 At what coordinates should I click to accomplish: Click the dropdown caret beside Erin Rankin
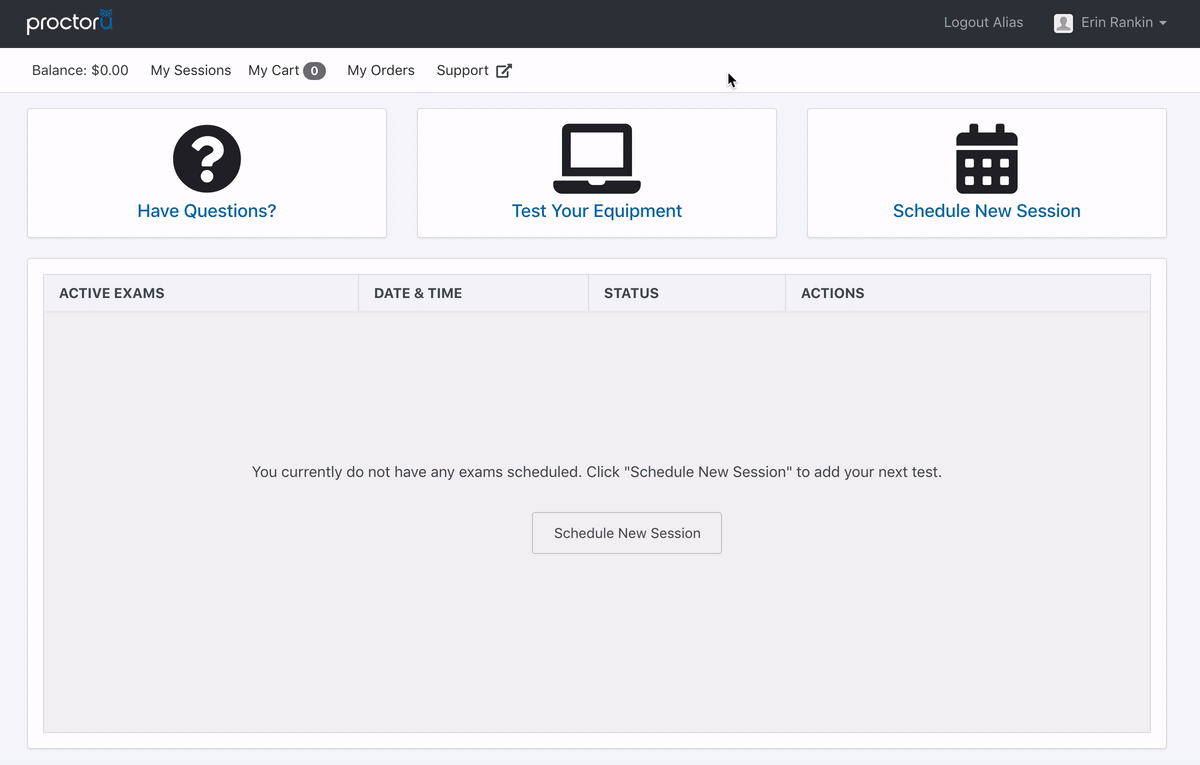point(1163,23)
